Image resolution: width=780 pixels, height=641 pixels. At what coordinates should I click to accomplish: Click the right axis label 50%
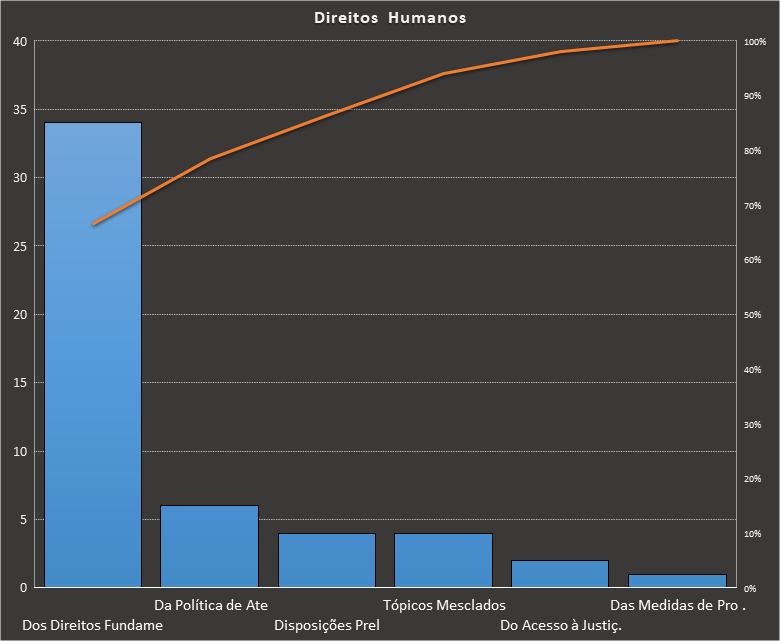click(x=752, y=315)
